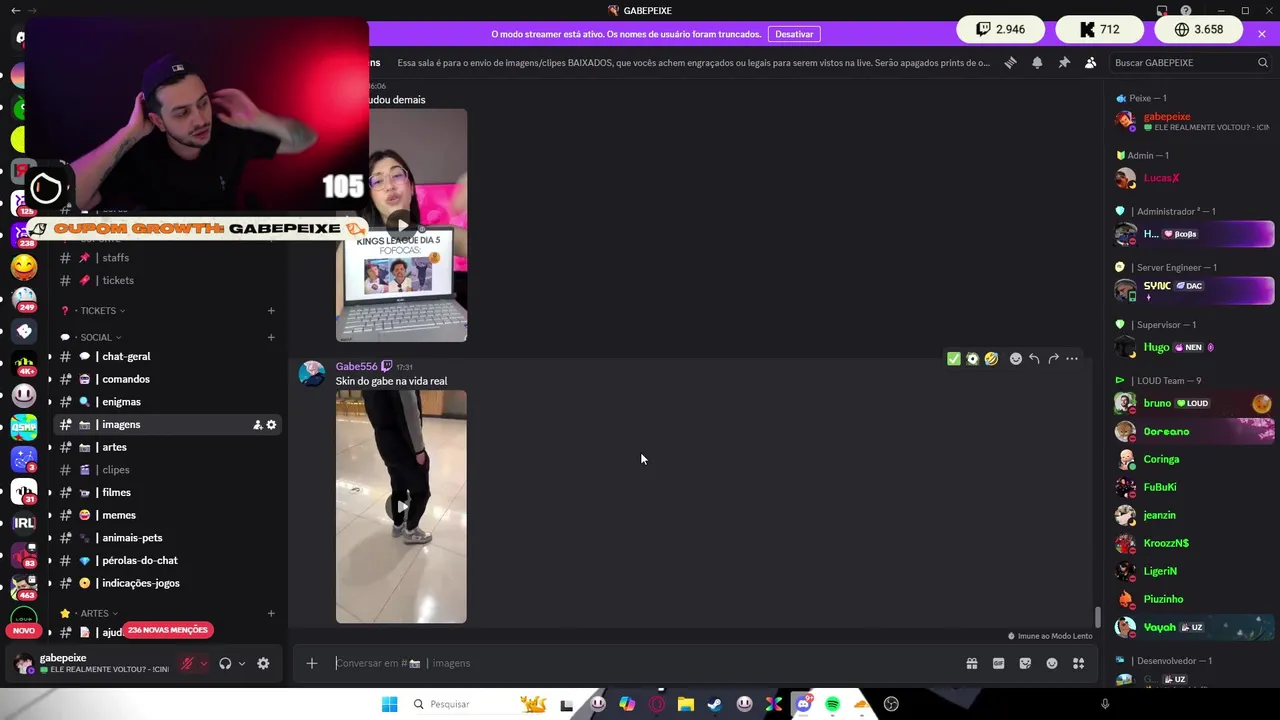Click Desativar streamer mode button

[794, 34]
